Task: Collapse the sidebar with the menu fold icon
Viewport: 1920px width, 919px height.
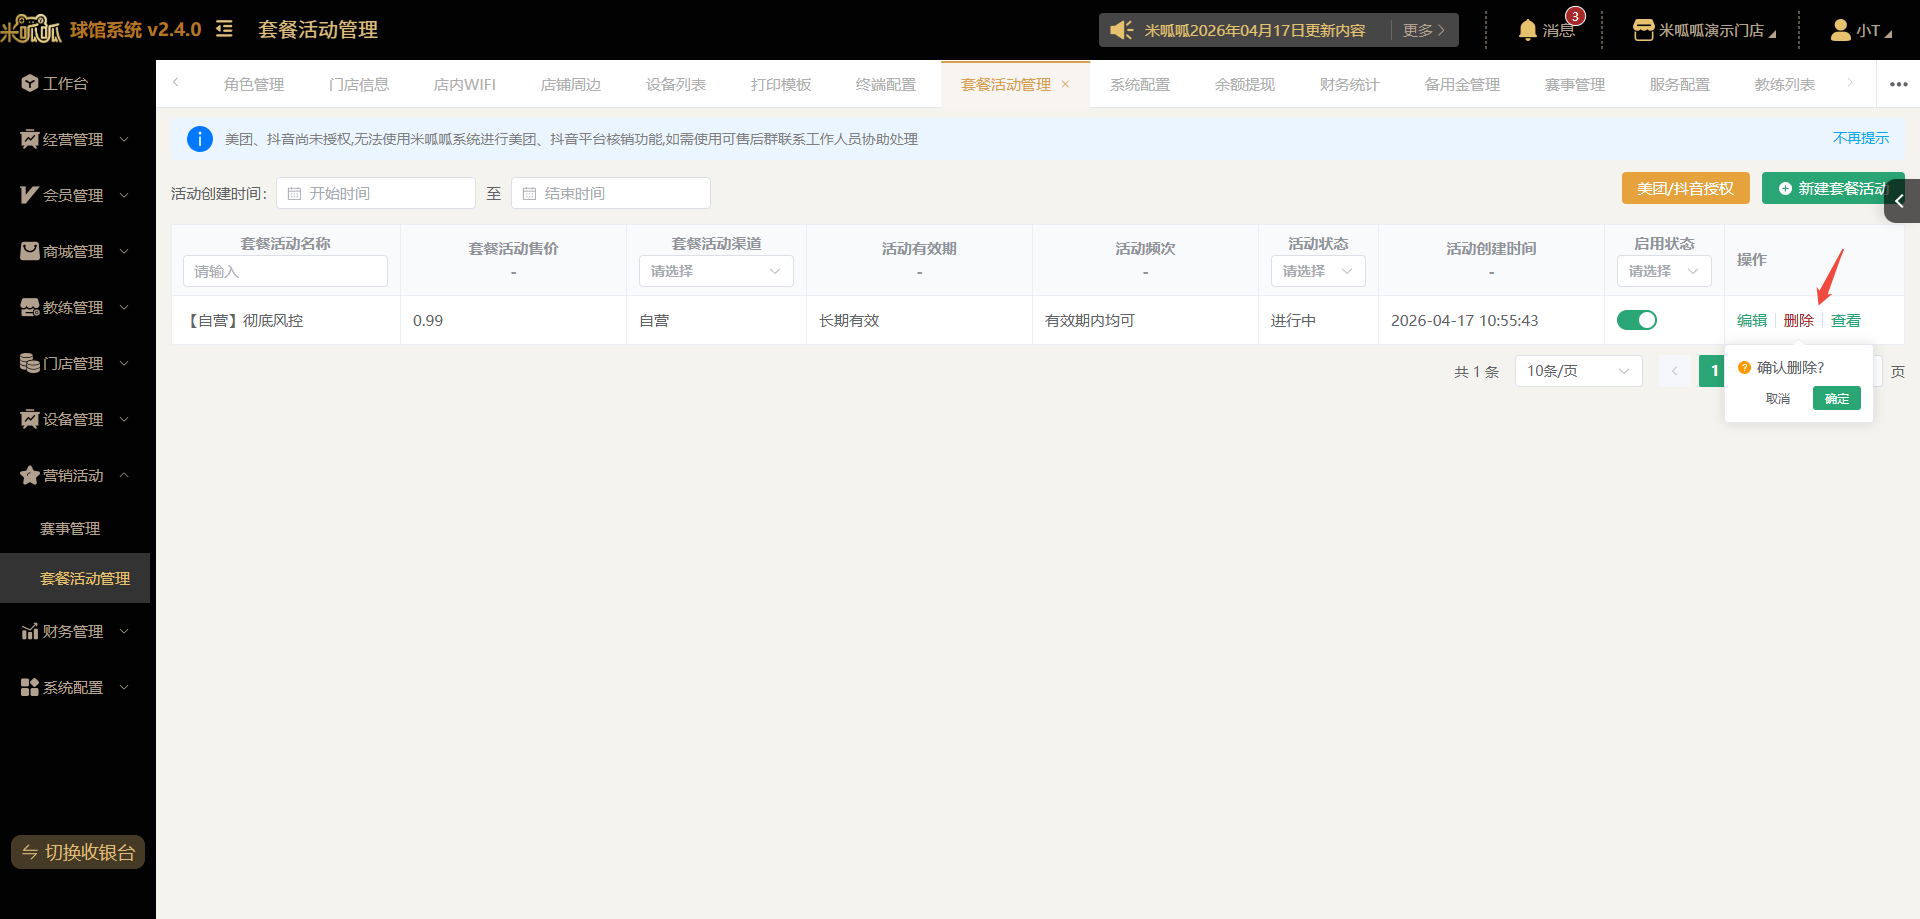Action: pyautogui.click(x=224, y=29)
